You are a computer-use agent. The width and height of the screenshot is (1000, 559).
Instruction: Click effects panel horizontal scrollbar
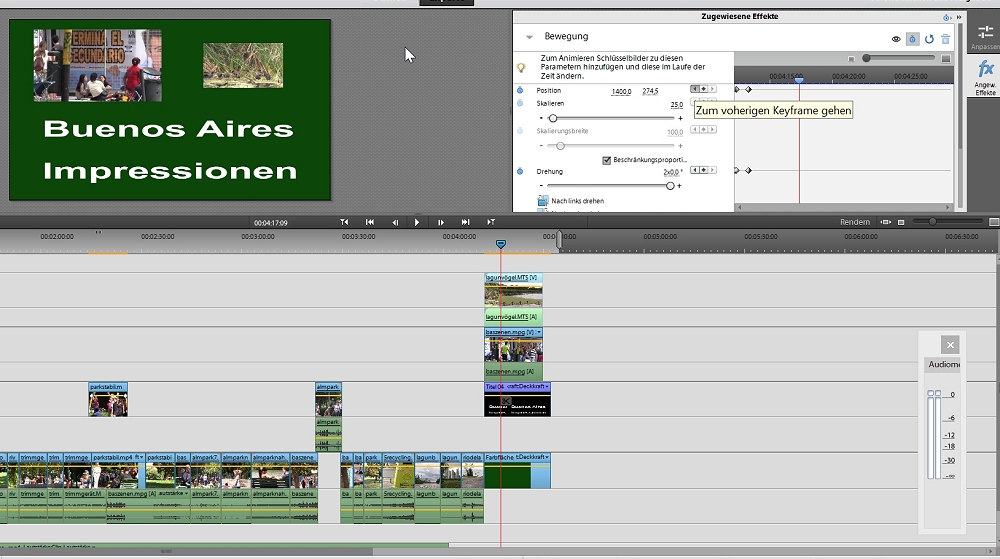[843, 207]
